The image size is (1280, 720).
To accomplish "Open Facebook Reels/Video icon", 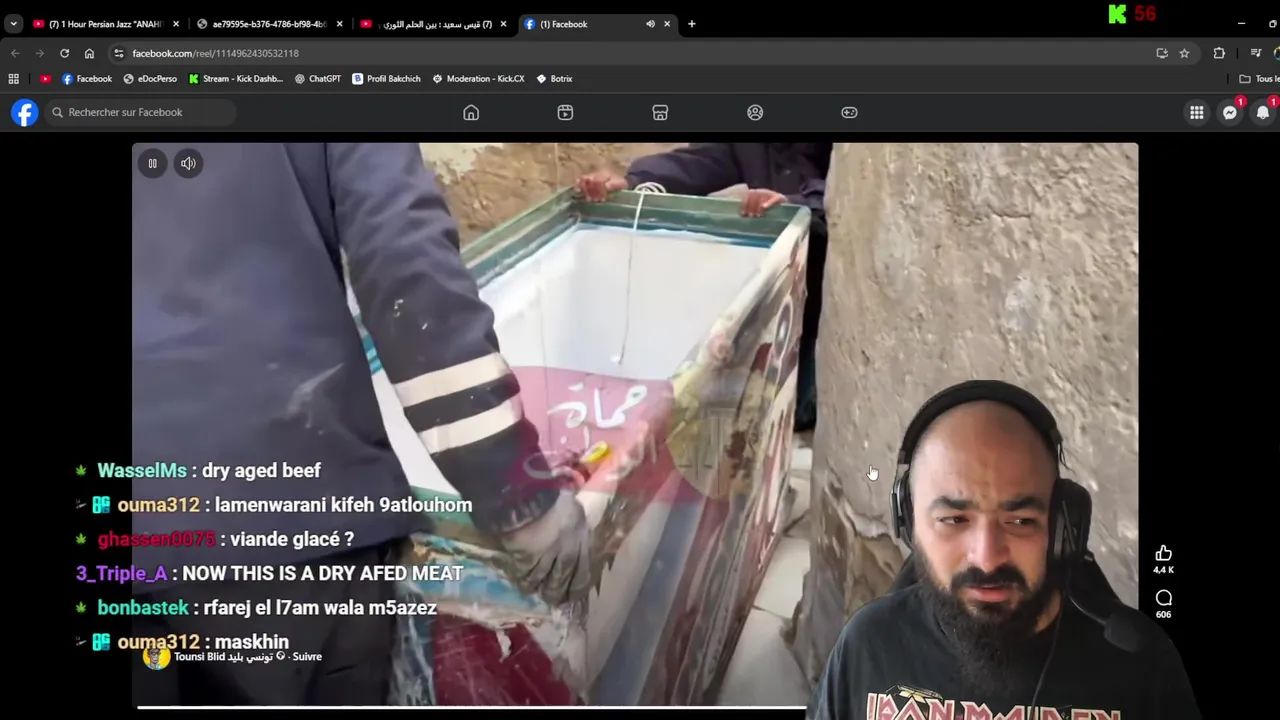I will 565,113.
